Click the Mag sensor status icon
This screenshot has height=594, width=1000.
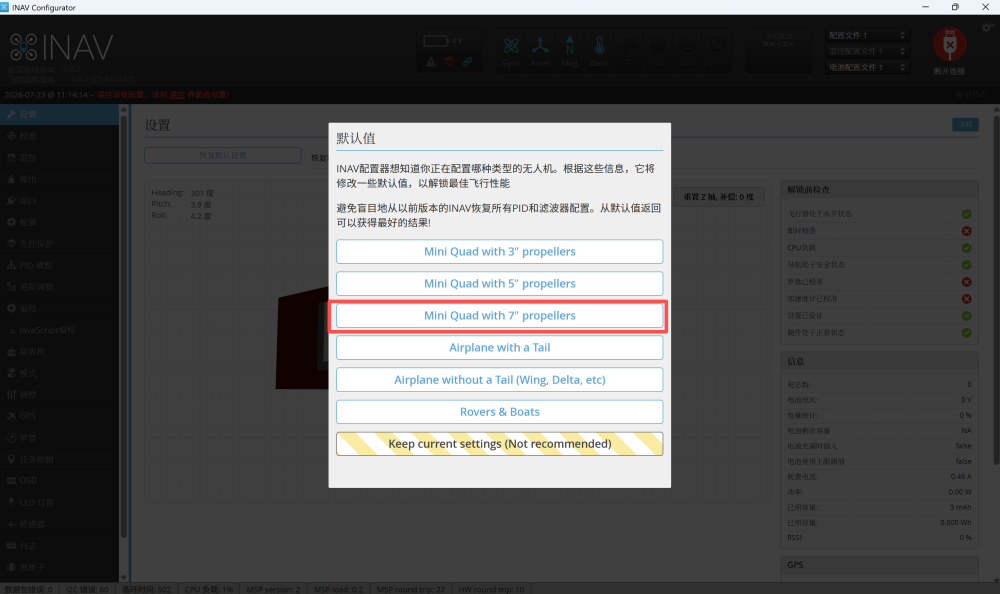click(x=570, y=50)
